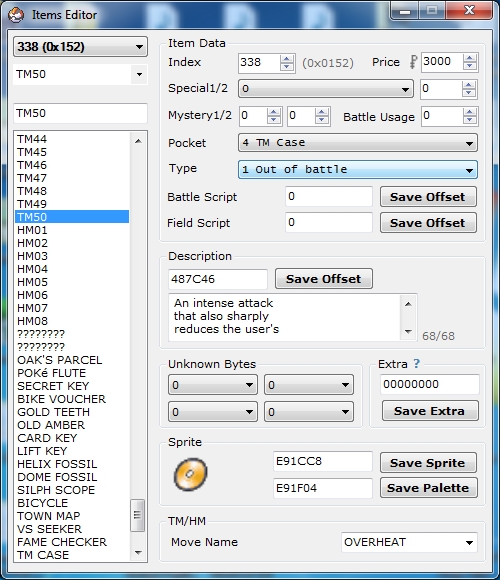Screen dimensions: 500x580
Task: Select TM44 in the item list
Action: 72,139
